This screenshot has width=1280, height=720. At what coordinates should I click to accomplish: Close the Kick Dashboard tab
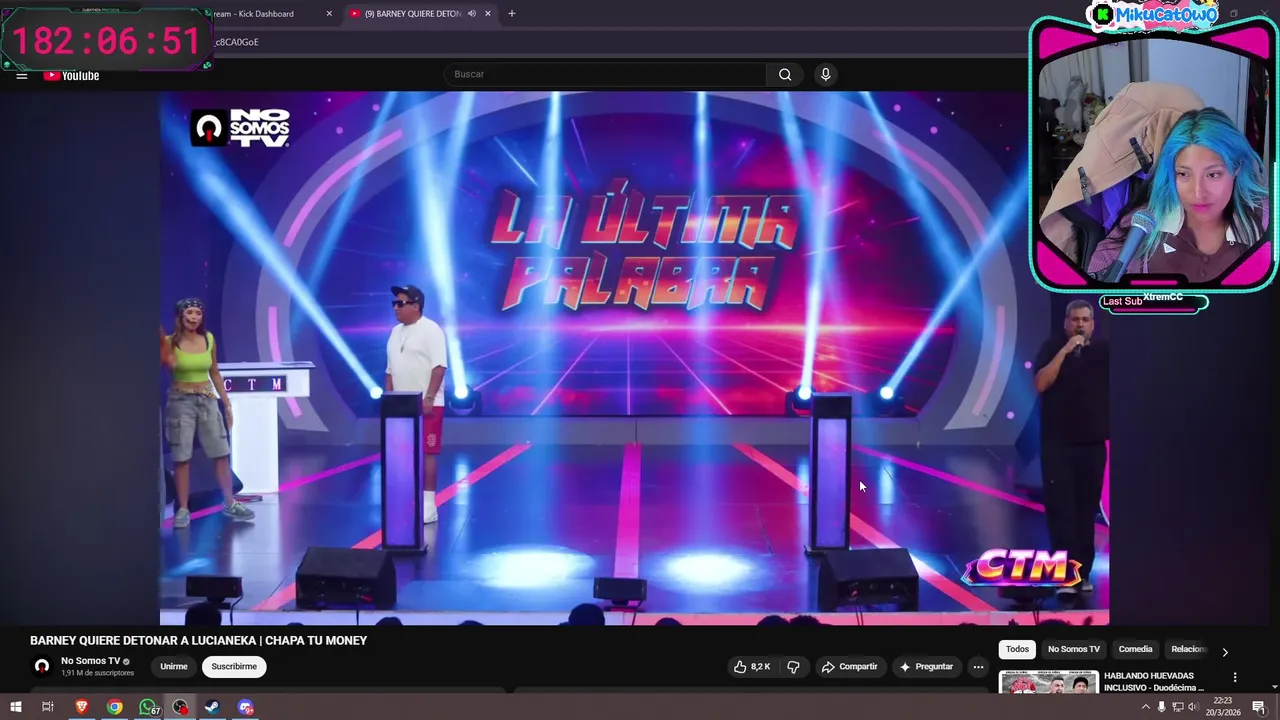pos(329,14)
